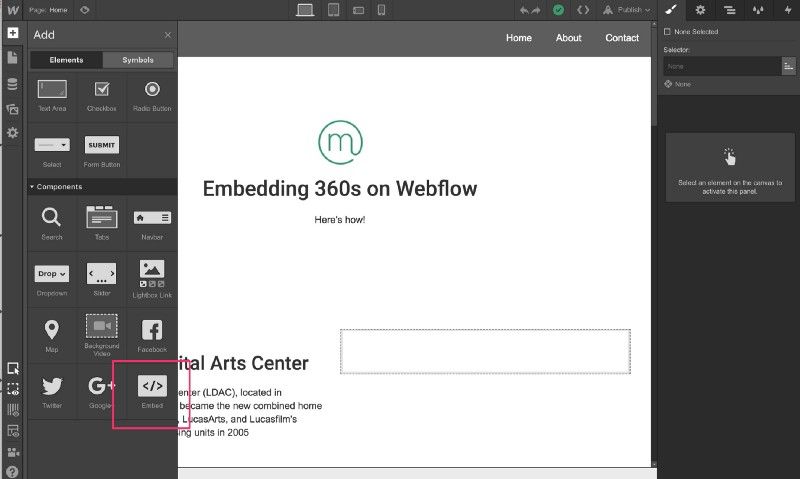Toggle the None Selected checkbox

click(x=667, y=32)
